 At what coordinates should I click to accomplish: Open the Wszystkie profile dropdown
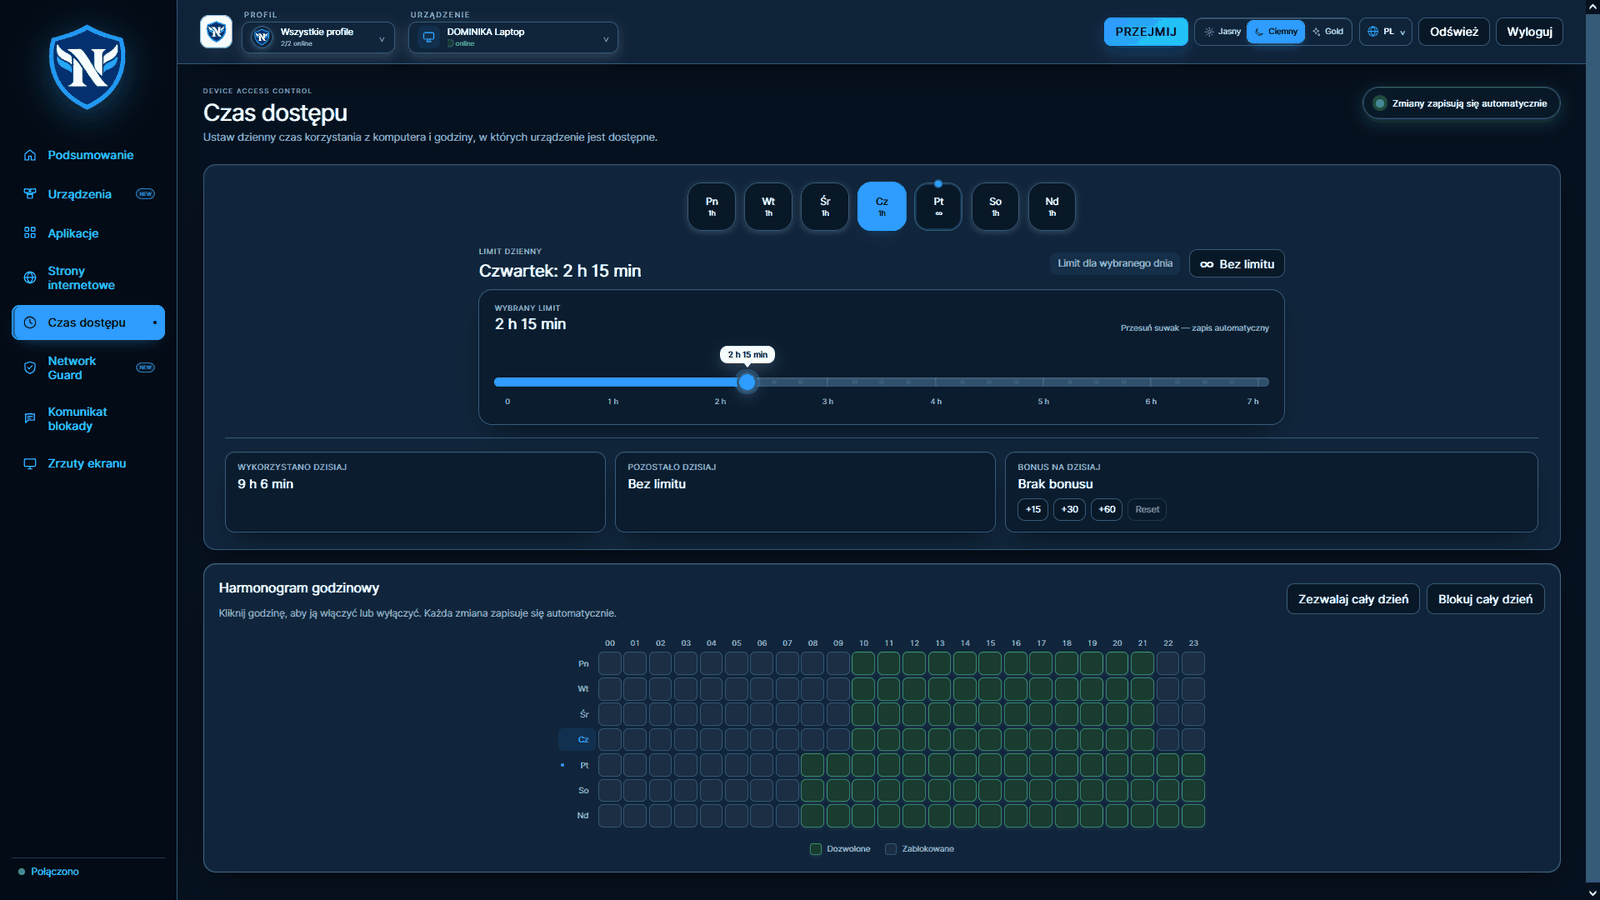coord(318,38)
